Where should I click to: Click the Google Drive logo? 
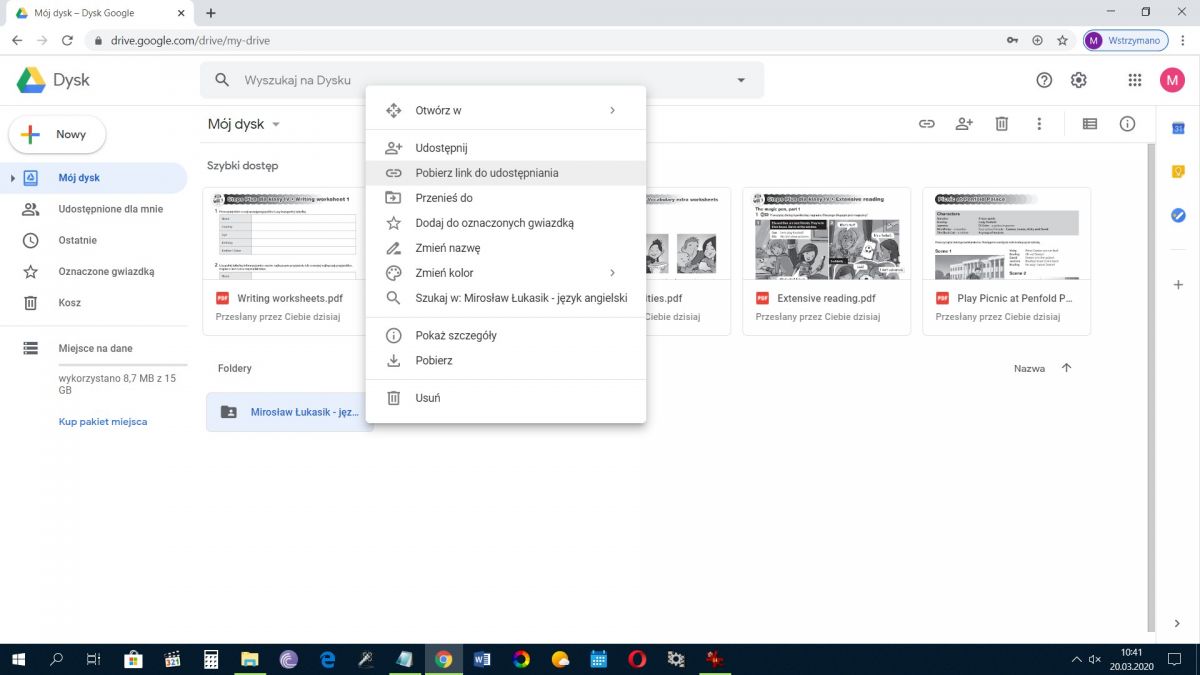click(54, 80)
